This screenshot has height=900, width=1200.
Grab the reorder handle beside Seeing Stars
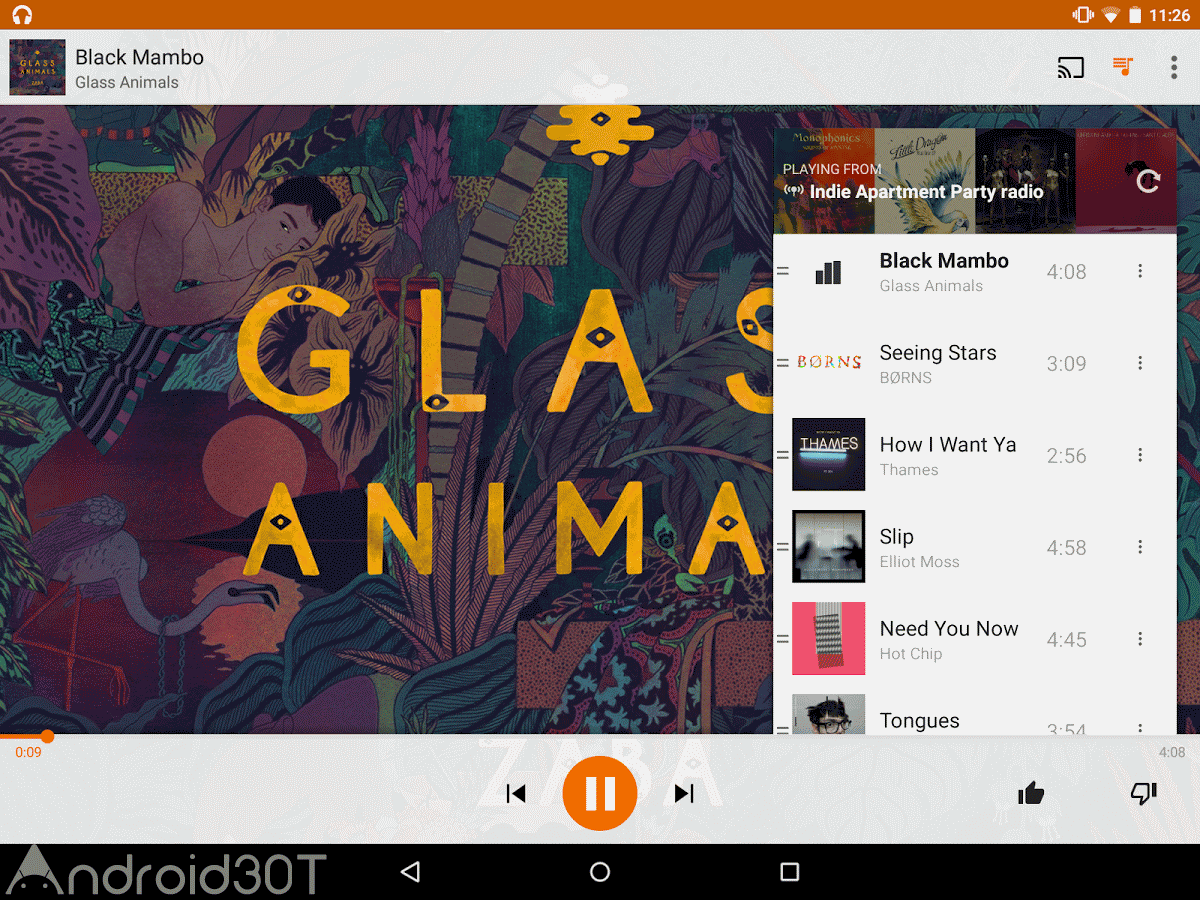point(783,363)
